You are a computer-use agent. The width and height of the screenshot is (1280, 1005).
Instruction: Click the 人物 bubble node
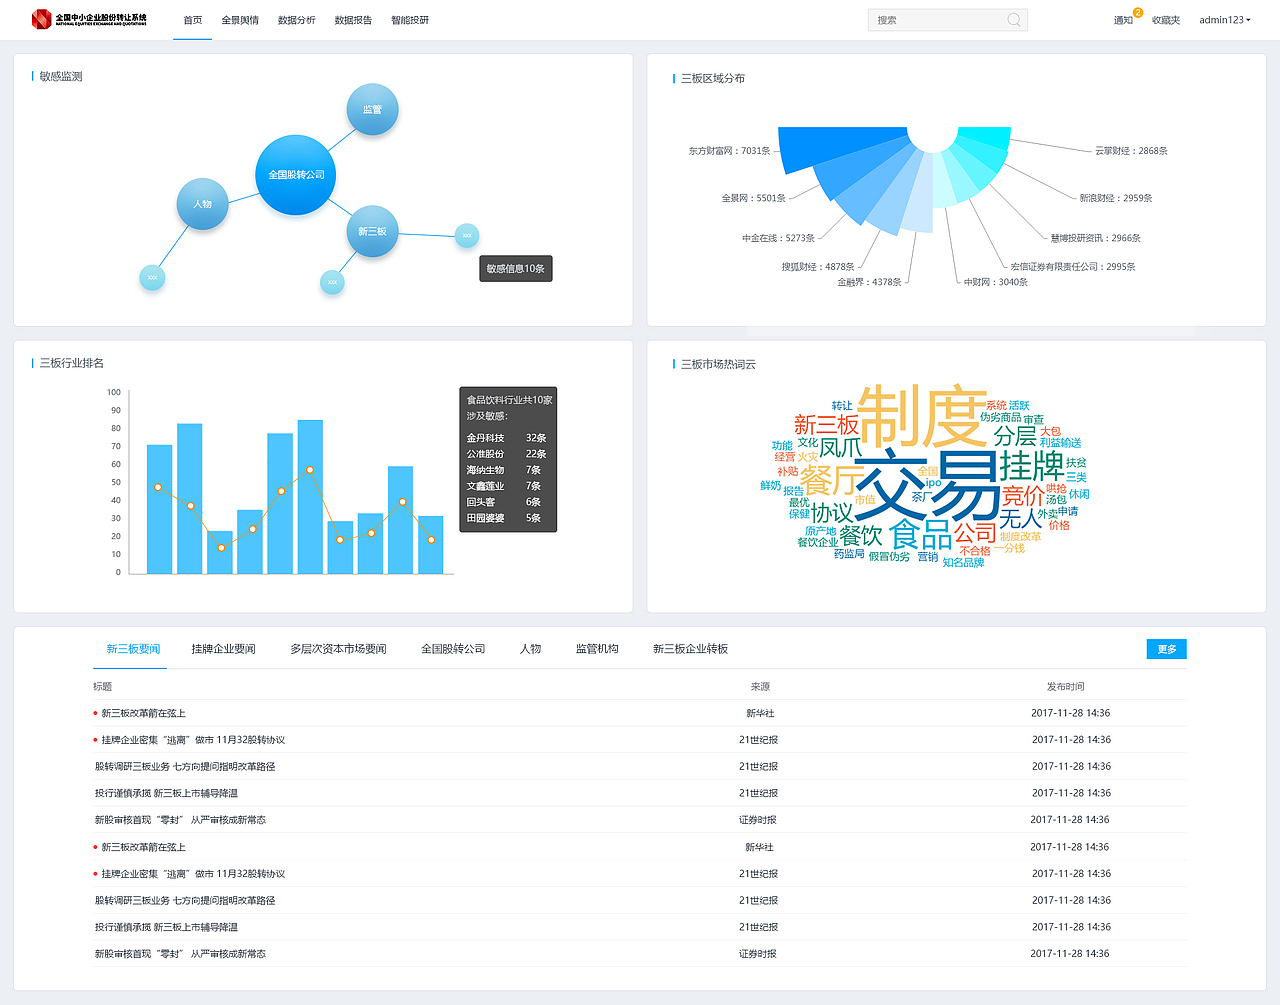click(x=202, y=204)
